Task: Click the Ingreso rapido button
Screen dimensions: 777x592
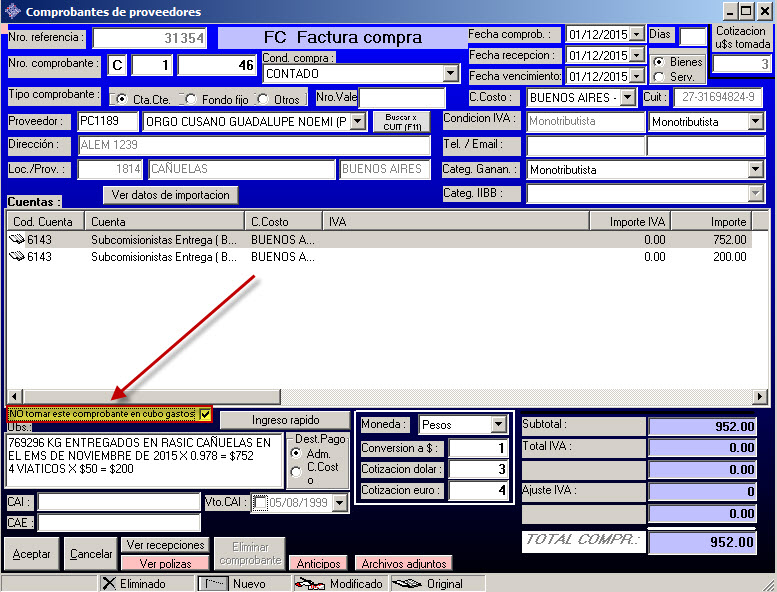Action: (x=285, y=420)
